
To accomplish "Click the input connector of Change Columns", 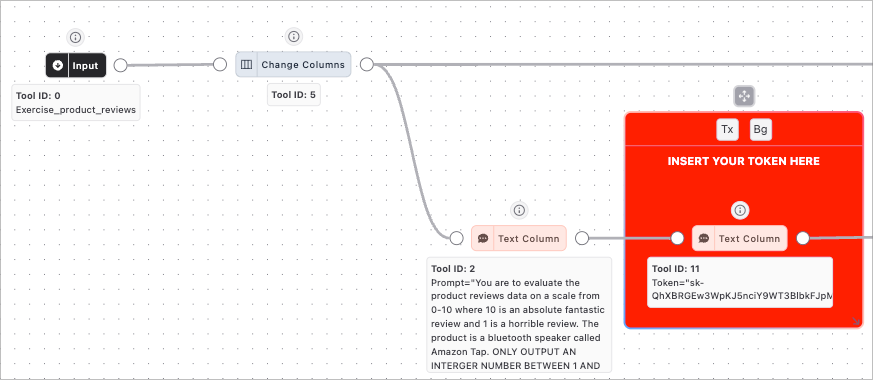I will pyautogui.click(x=220, y=65).
